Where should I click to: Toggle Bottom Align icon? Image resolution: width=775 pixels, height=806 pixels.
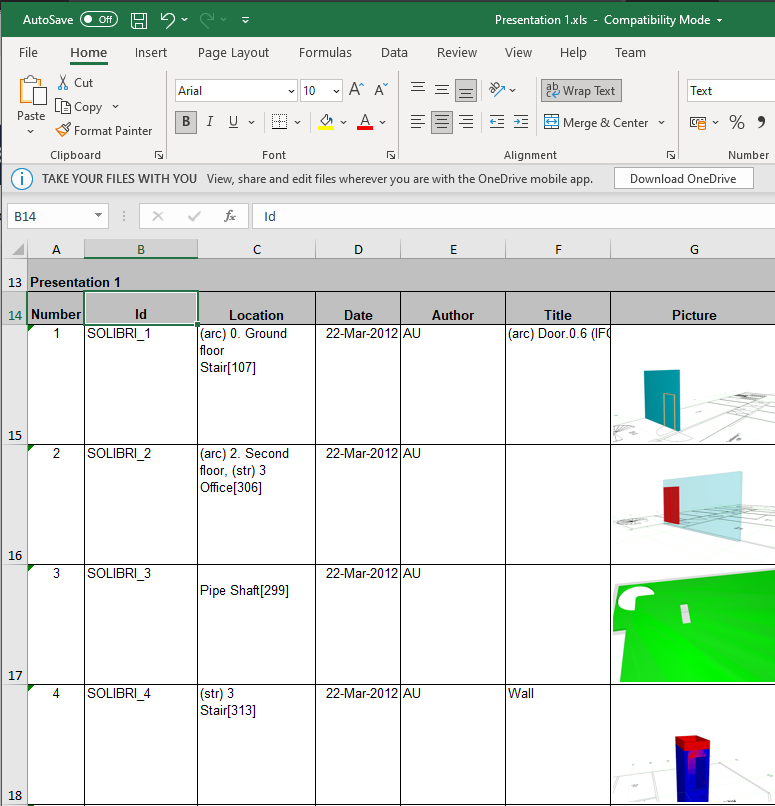466,90
